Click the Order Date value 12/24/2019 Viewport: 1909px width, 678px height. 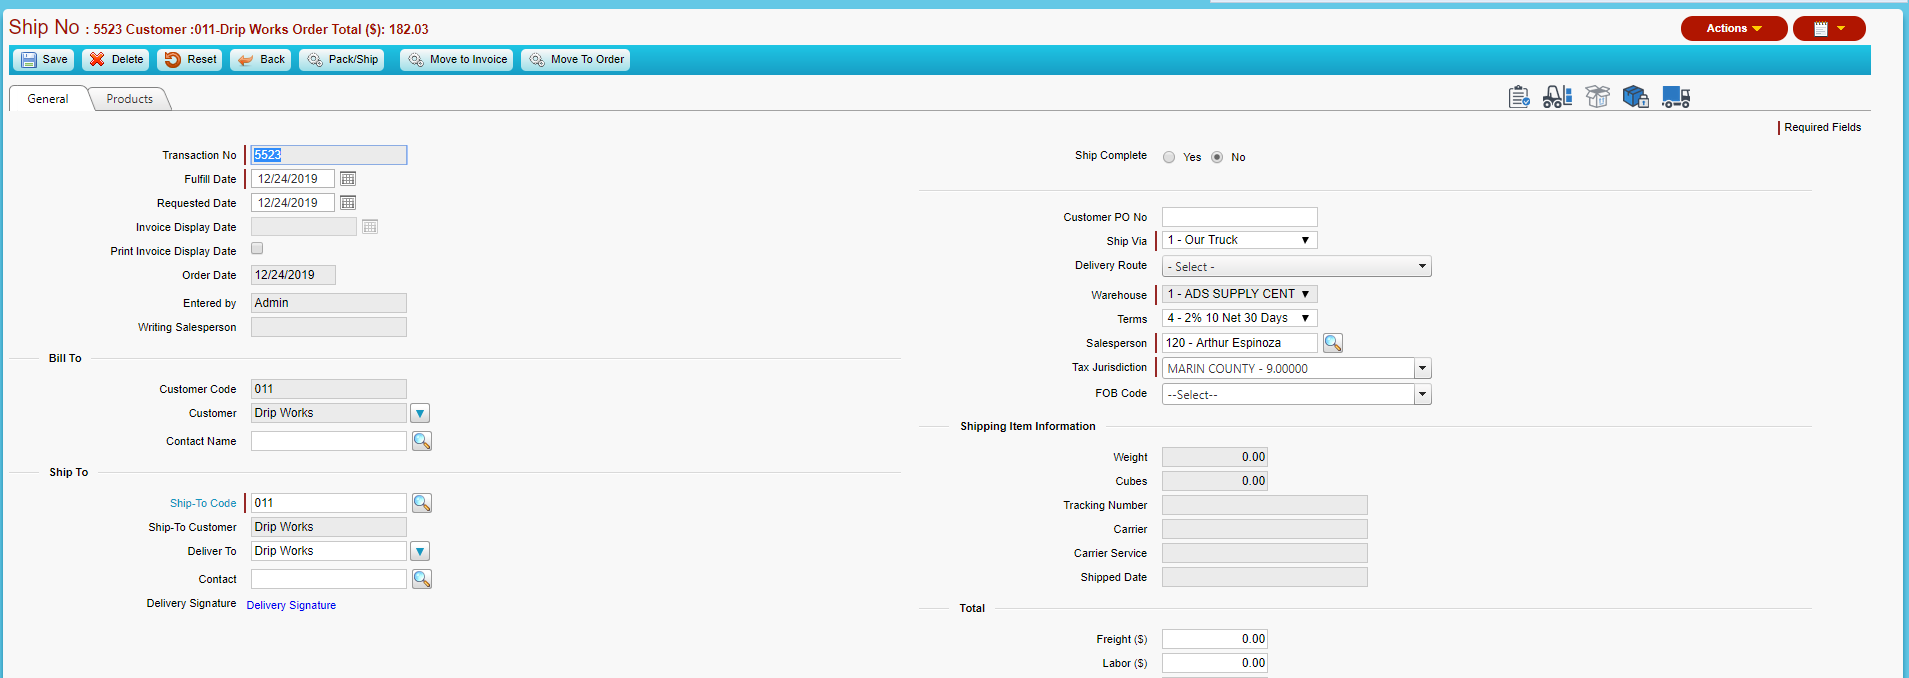[x=293, y=275]
